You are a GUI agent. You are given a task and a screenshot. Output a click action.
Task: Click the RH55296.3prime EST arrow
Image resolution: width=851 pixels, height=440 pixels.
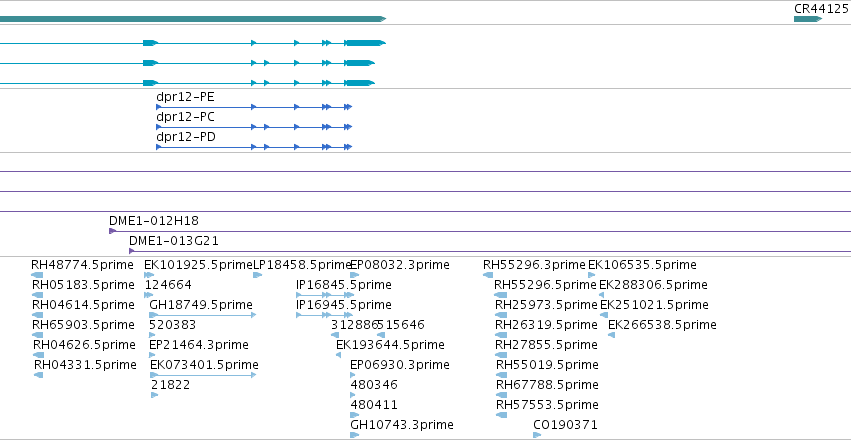488,275
